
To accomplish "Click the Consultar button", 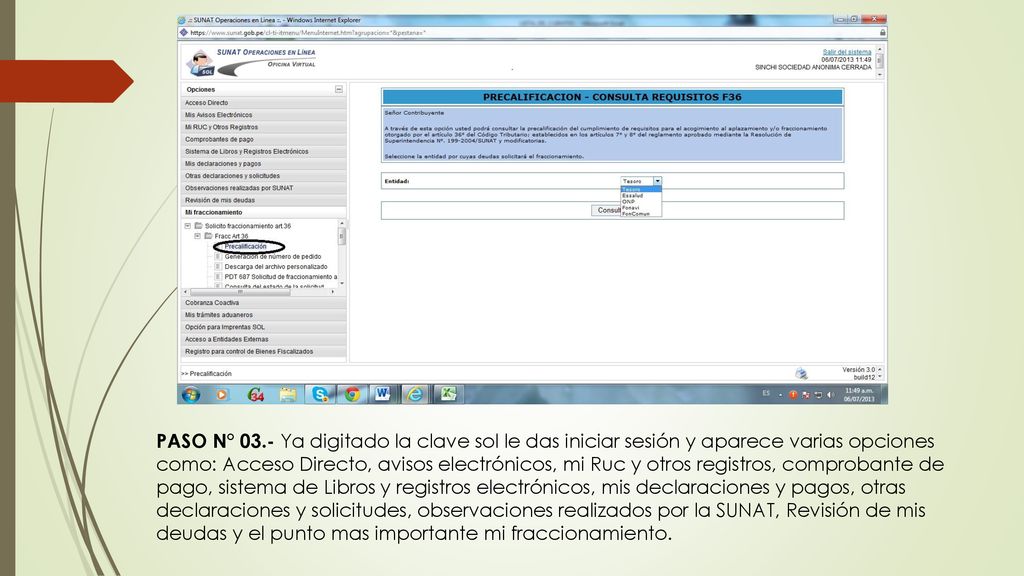I will (607, 210).
